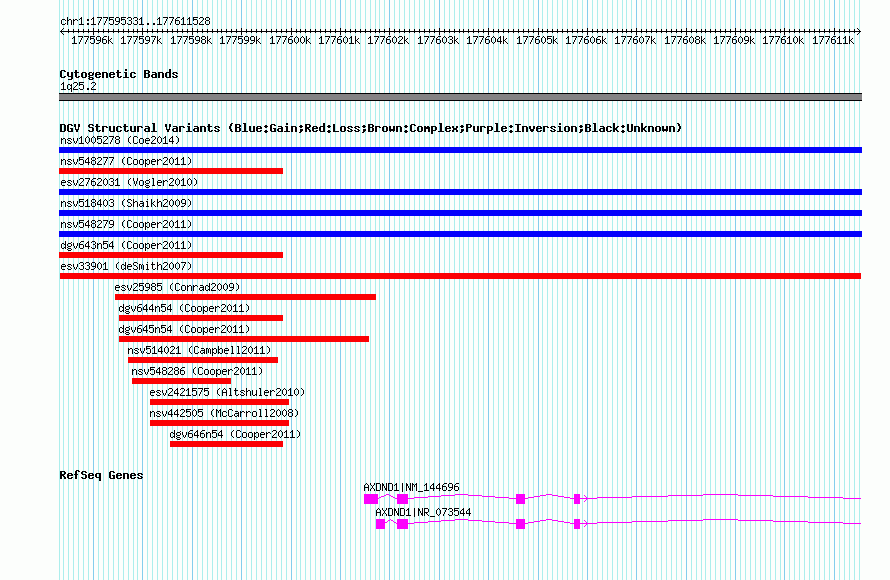Click the nsv548277 (Cooper2011) label
This screenshot has width=890, height=580.
(126, 161)
